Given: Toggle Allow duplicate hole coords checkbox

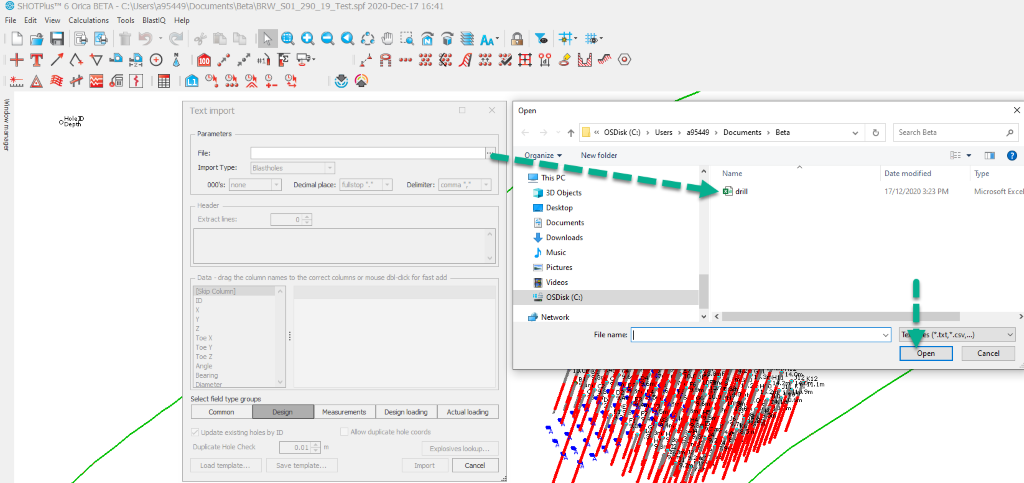Looking at the screenshot, I should tap(344, 432).
